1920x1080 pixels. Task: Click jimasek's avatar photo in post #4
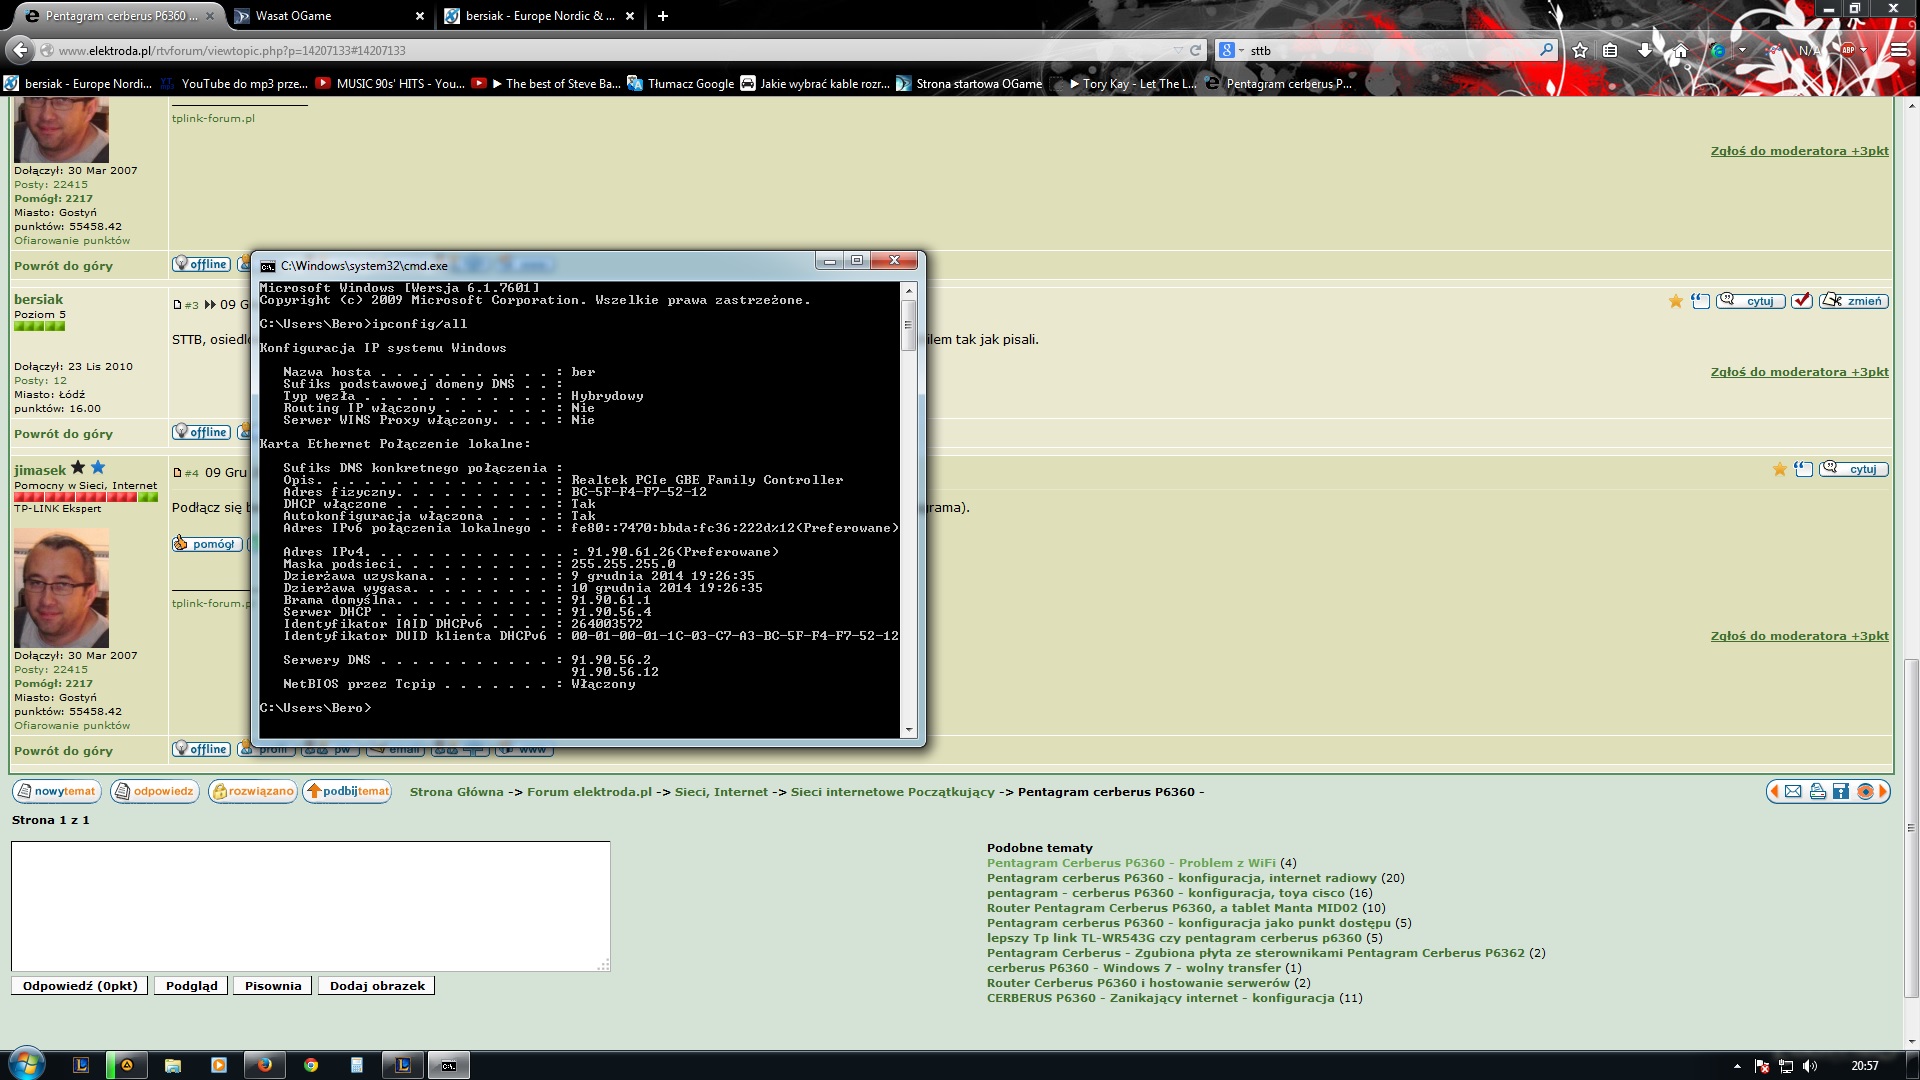click(x=61, y=588)
